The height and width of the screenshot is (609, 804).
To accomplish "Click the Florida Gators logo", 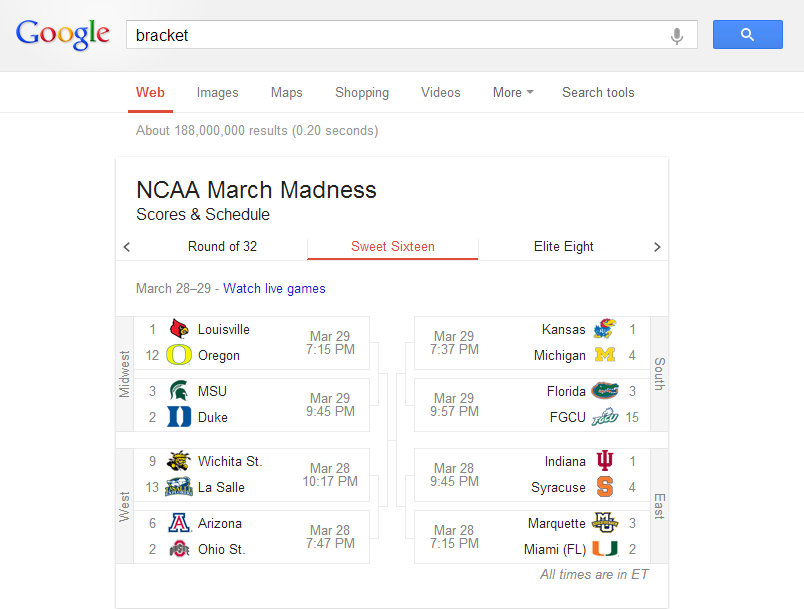I will coord(605,391).
